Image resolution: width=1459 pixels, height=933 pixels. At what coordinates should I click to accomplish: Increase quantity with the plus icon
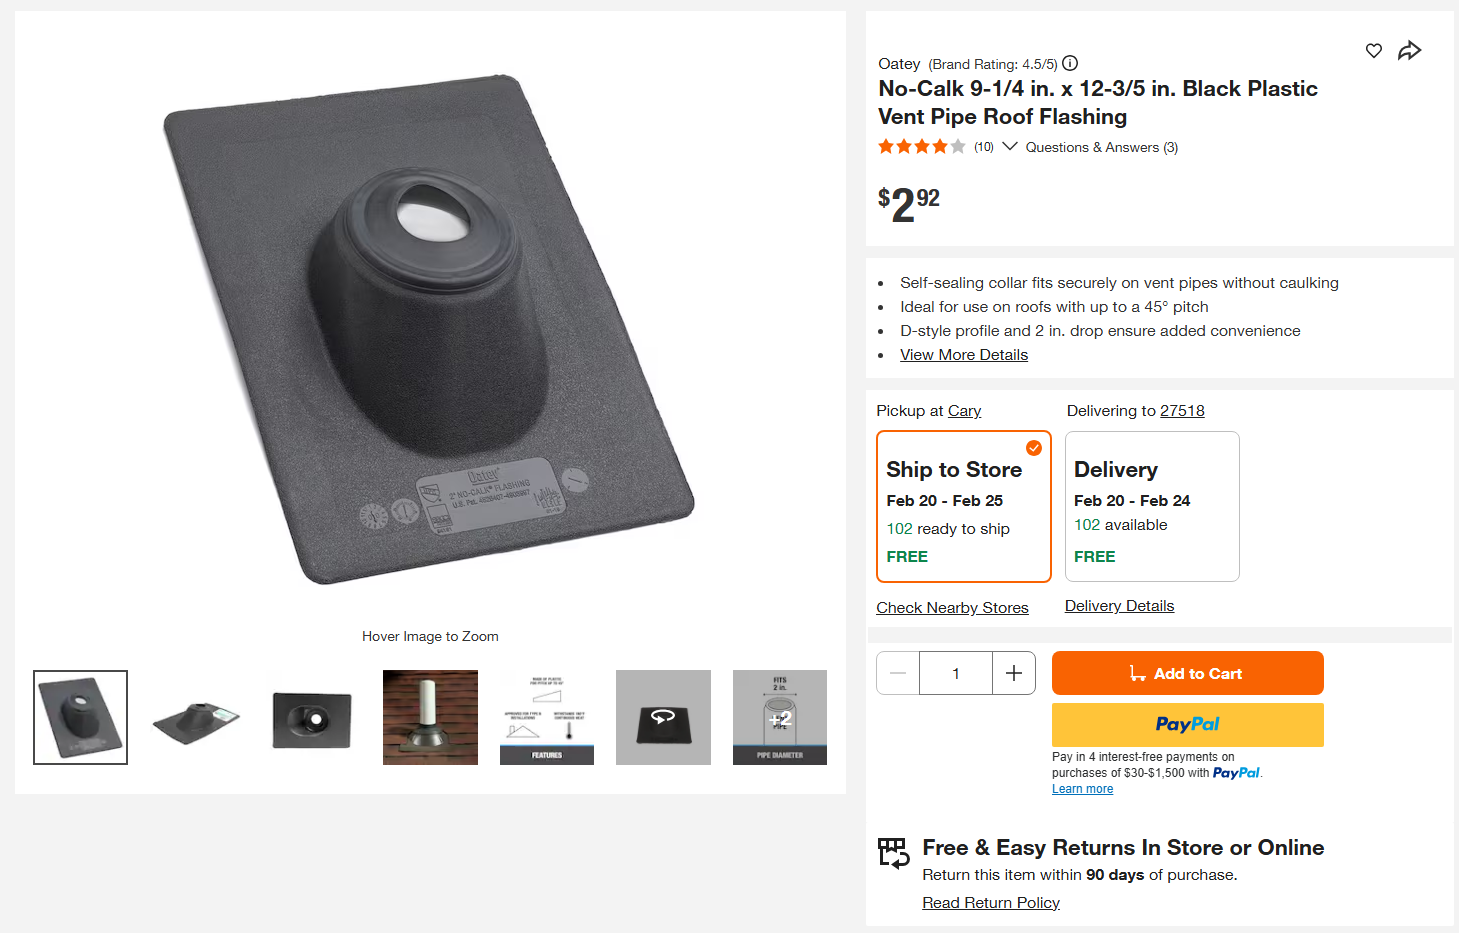coord(1013,673)
